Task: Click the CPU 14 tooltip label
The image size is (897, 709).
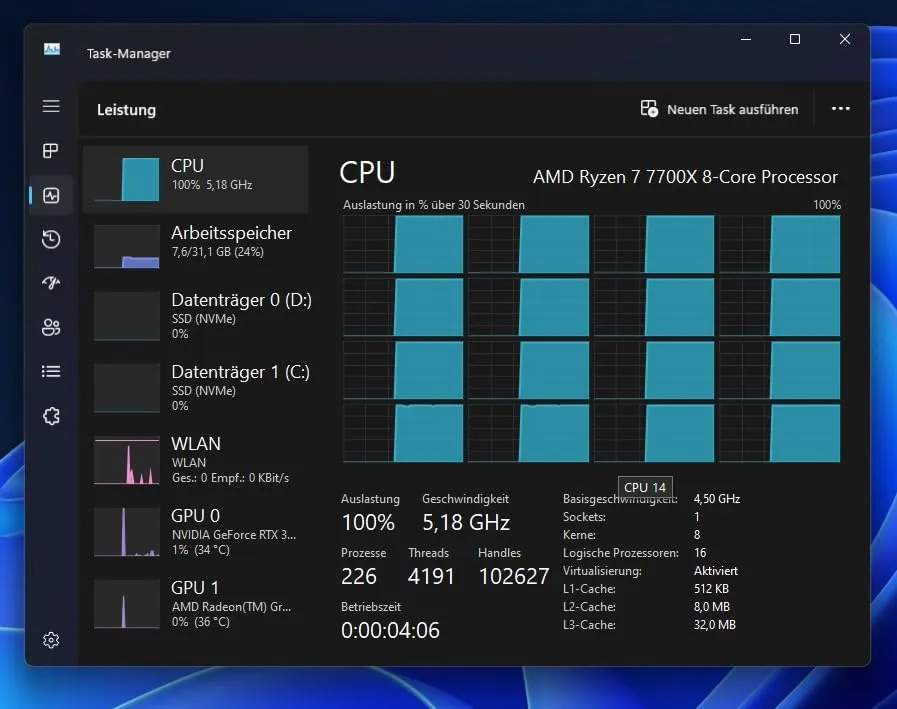Action: [x=645, y=487]
